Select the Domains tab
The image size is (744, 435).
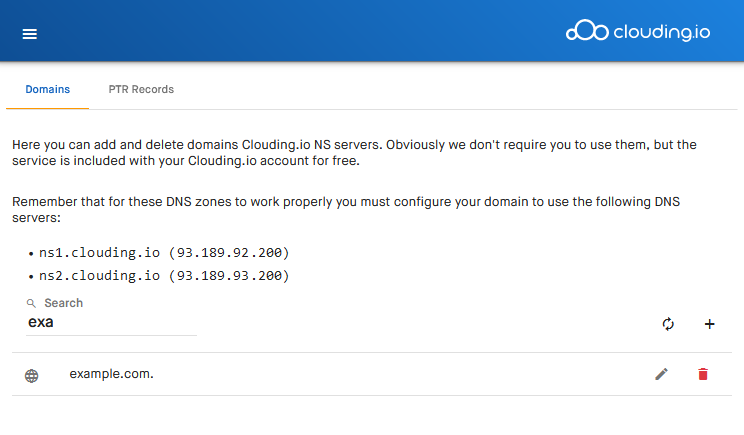click(x=47, y=89)
